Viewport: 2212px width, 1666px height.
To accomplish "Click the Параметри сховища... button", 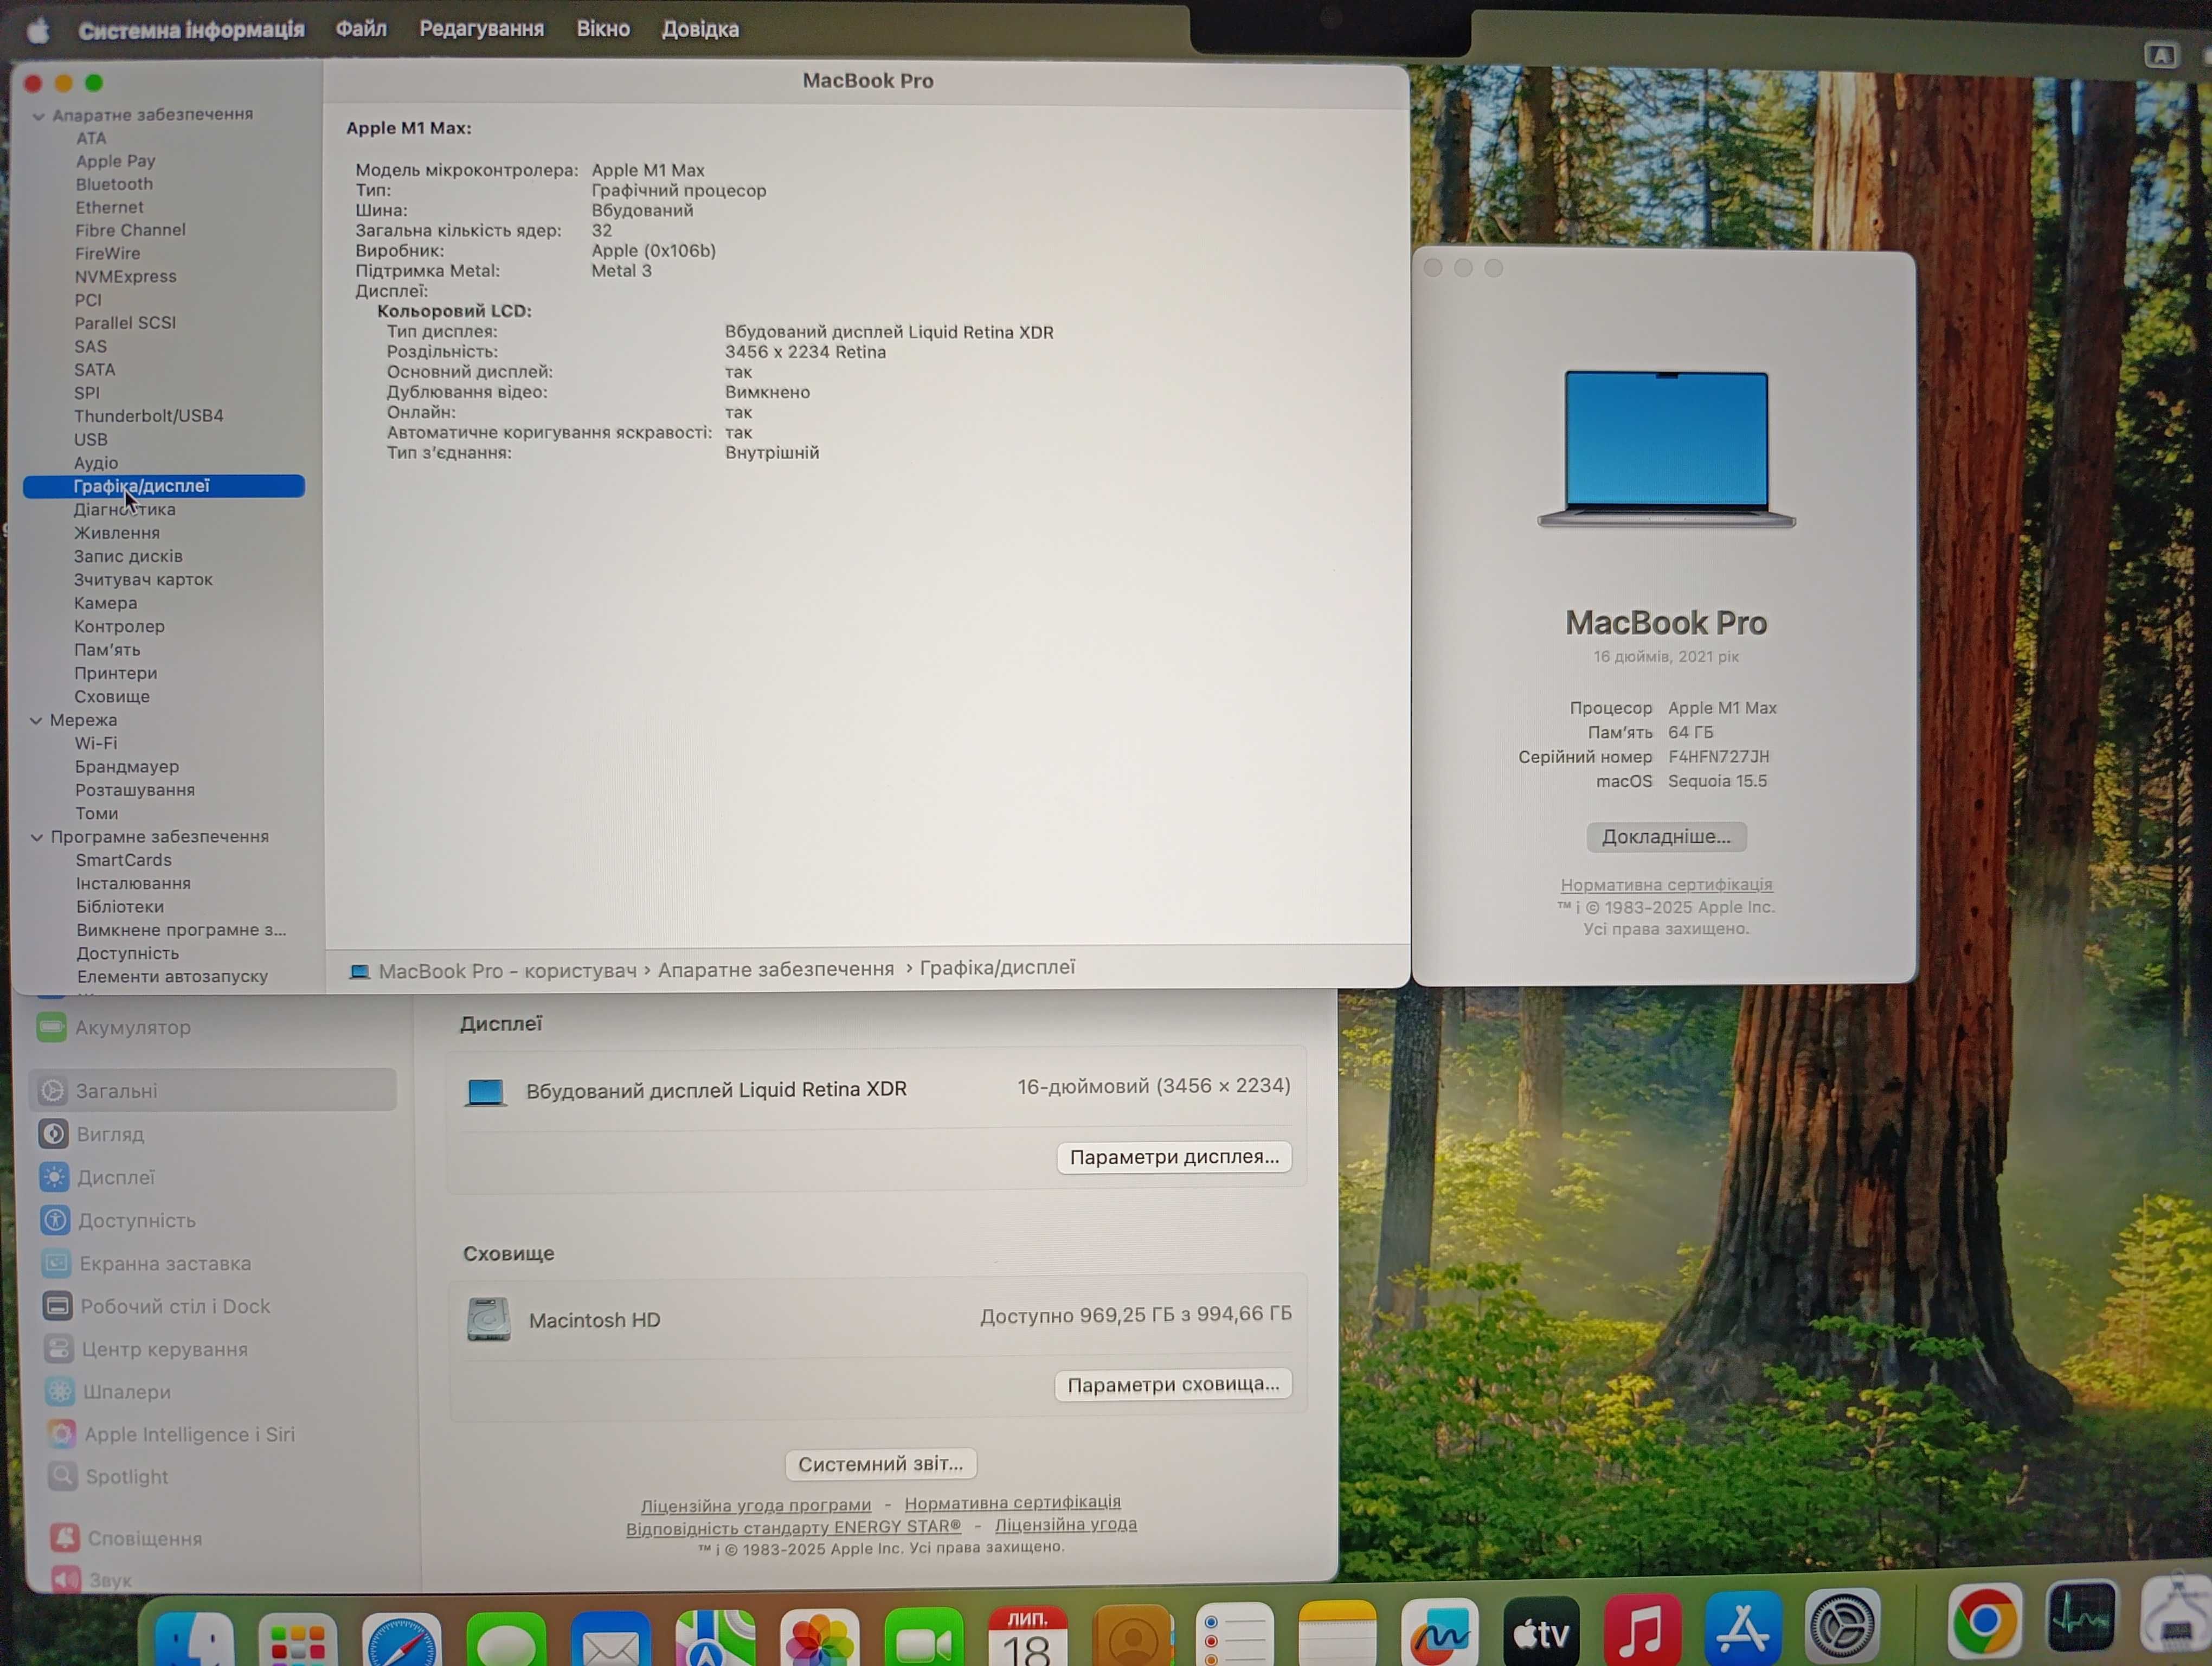I will tap(1173, 1385).
